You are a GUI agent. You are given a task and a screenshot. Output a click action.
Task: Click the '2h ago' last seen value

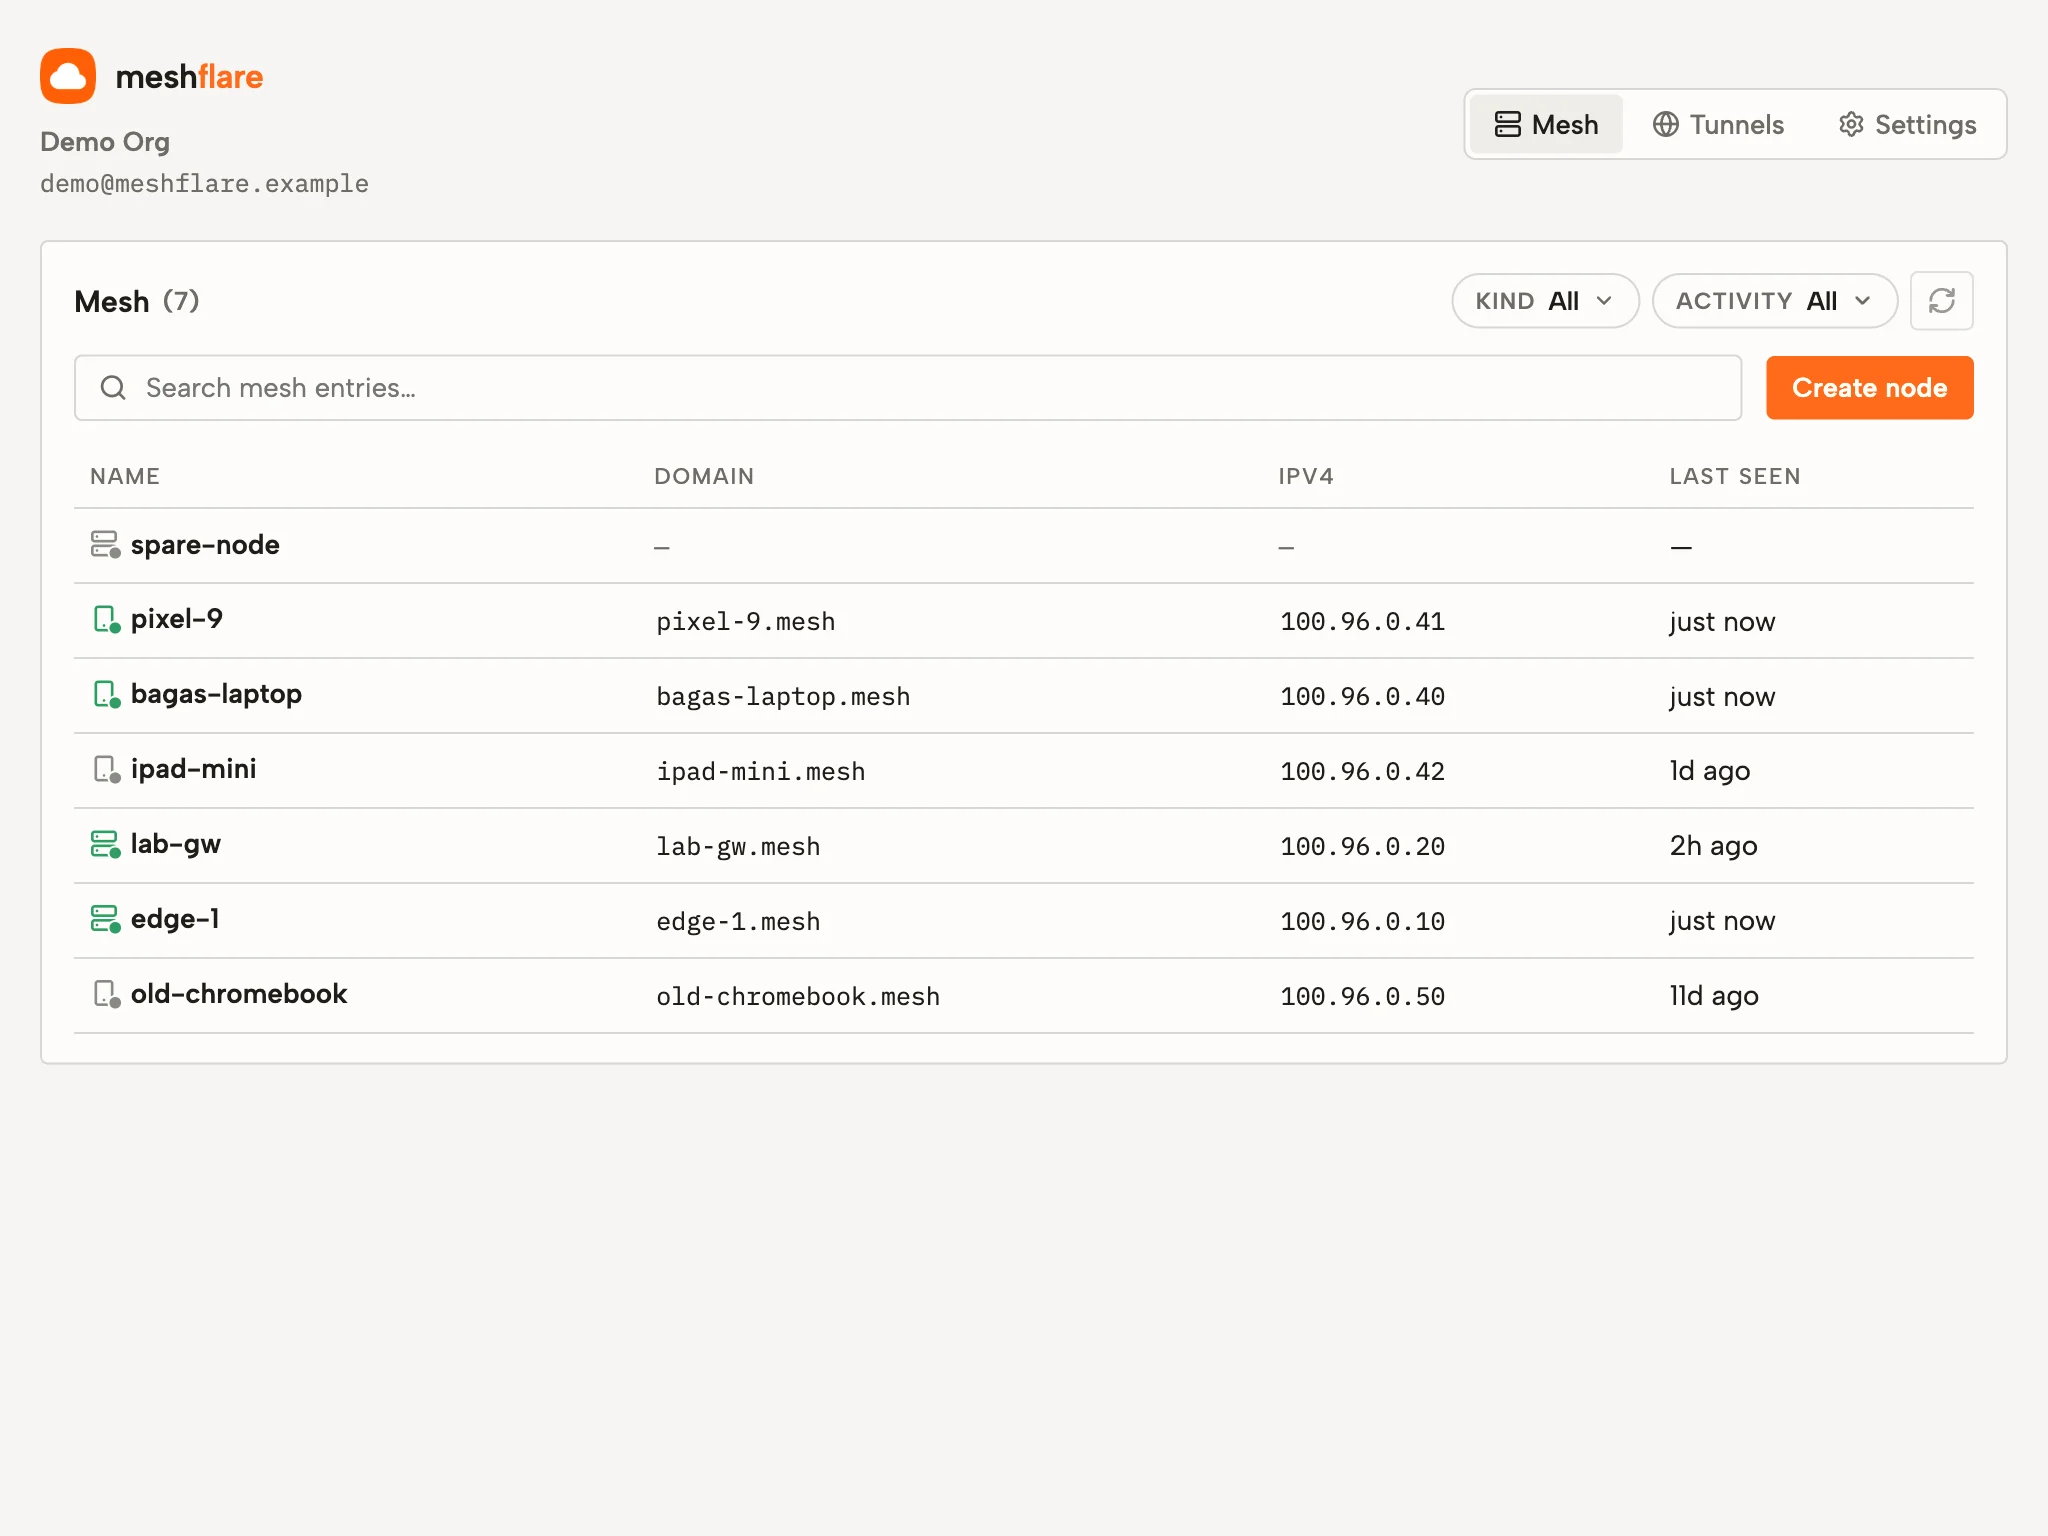1713,846
